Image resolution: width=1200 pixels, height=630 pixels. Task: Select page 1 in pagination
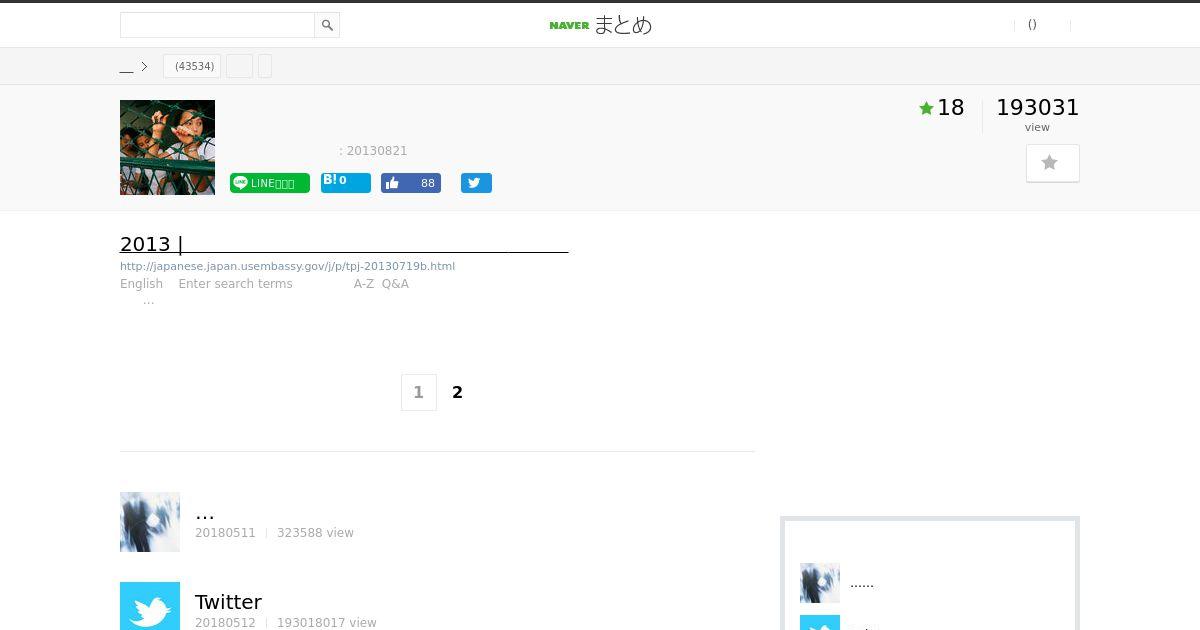pyautogui.click(x=419, y=392)
